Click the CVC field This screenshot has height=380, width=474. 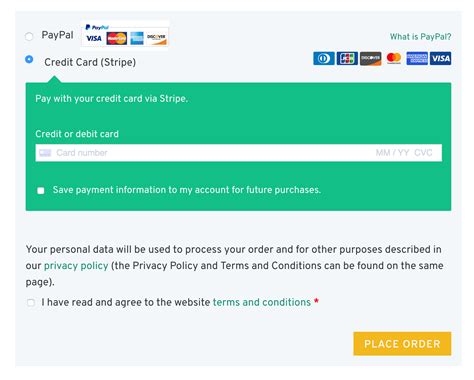coord(423,153)
